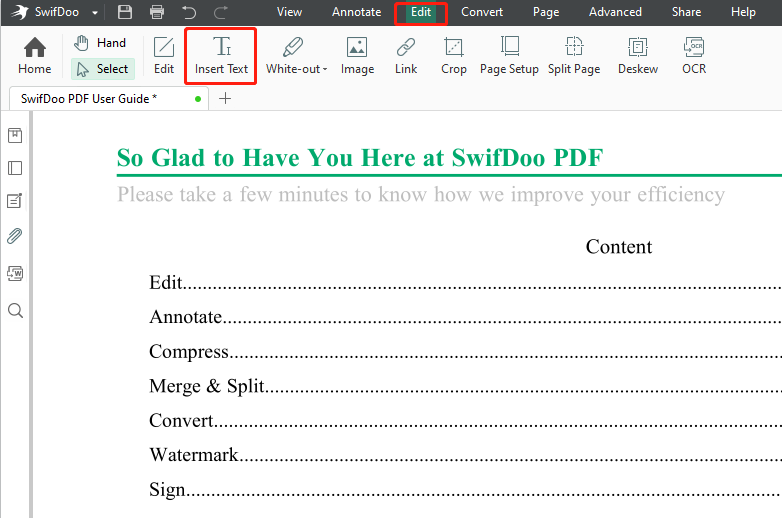Switch to Hand mode
This screenshot has width=782, height=518.
pos(100,43)
